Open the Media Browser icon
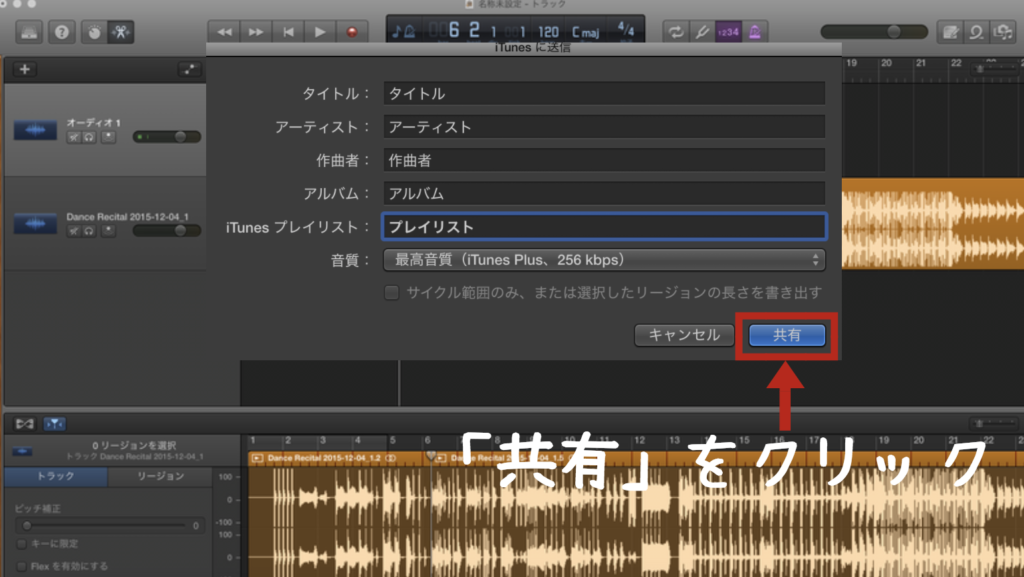Image resolution: width=1024 pixels, height=577 pixels. (x=1002, y=32)
